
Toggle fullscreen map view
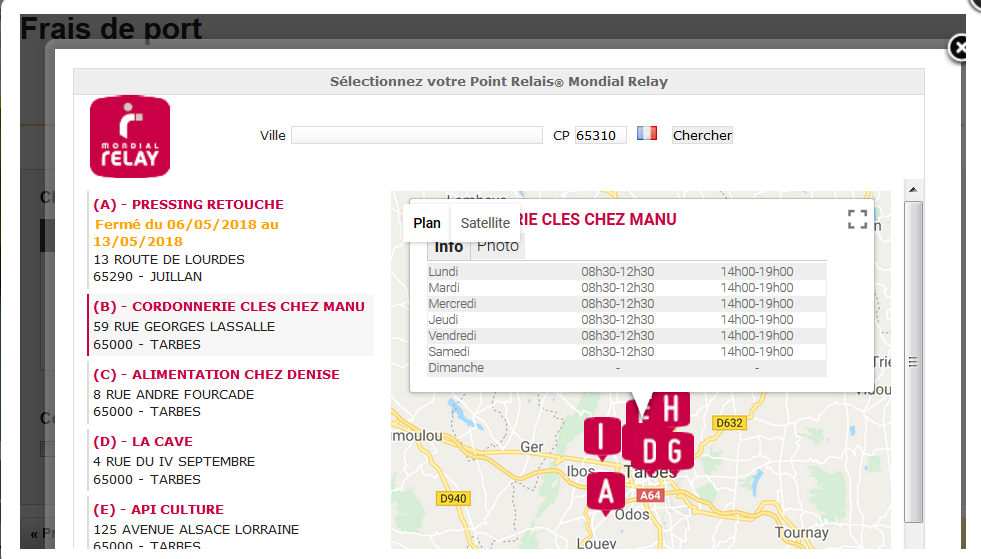click(x=857, y=219)
